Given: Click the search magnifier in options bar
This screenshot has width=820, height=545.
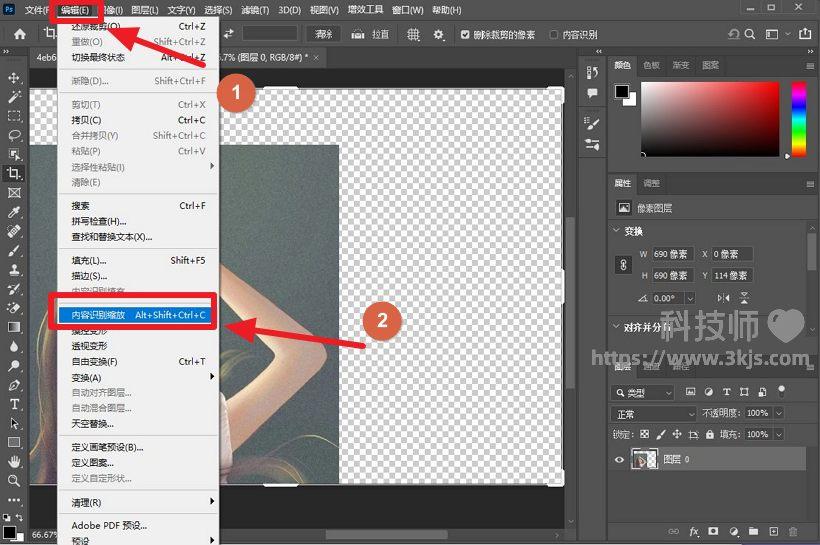Looking at the screenshot, I should point(749,34).
